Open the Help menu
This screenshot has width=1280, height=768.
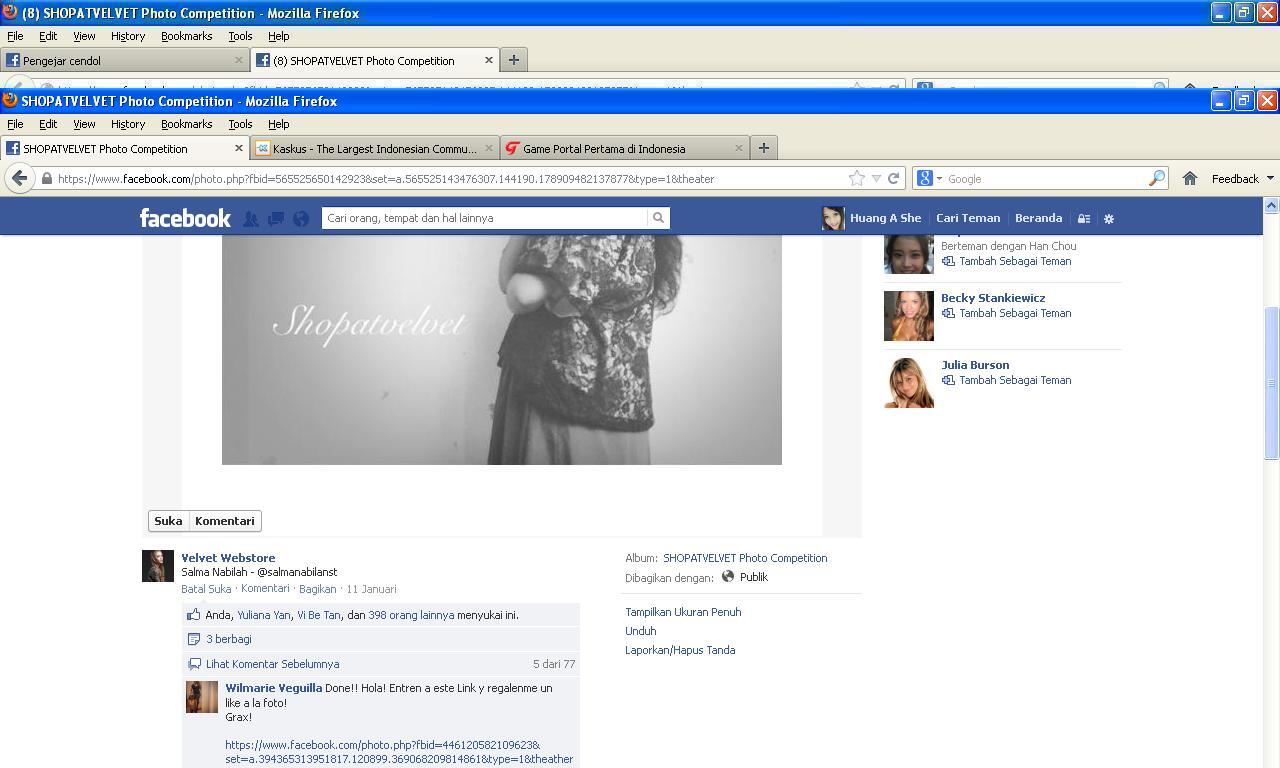(279, 124)
